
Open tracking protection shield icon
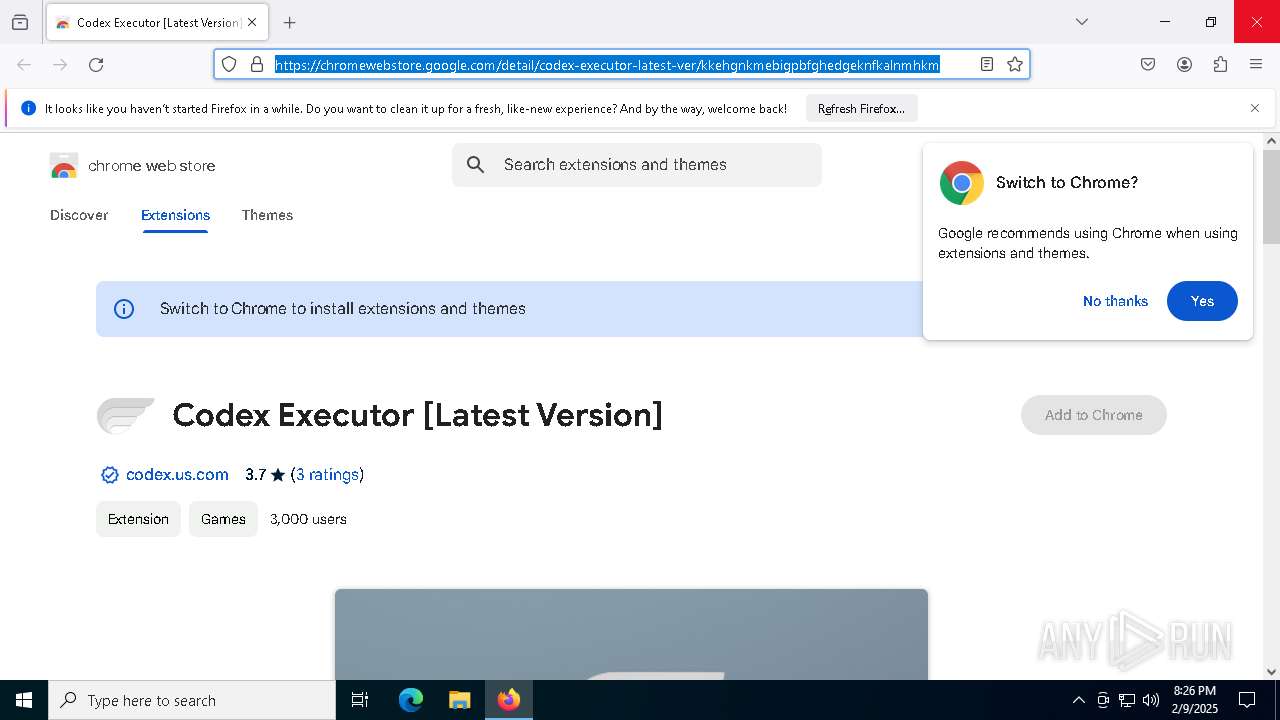pyautogui.click(x=229, y=64)
